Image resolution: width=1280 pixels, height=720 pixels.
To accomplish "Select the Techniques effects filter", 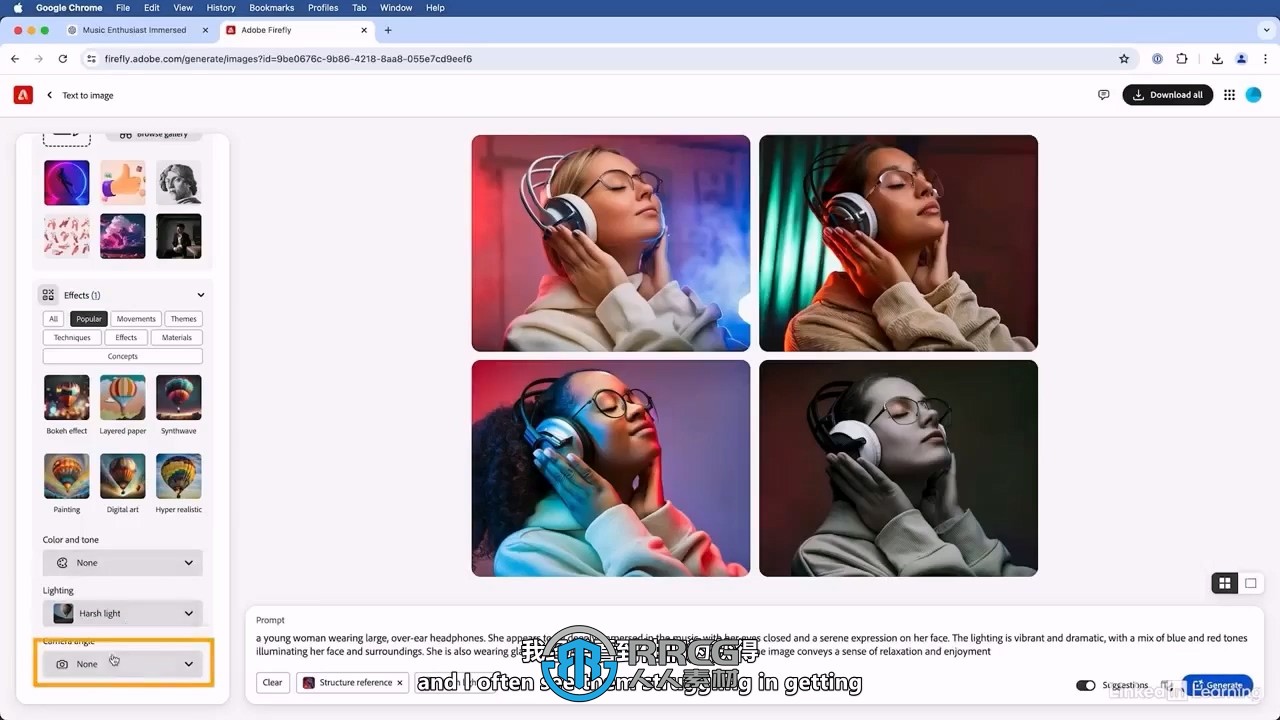I will [72, 337].
